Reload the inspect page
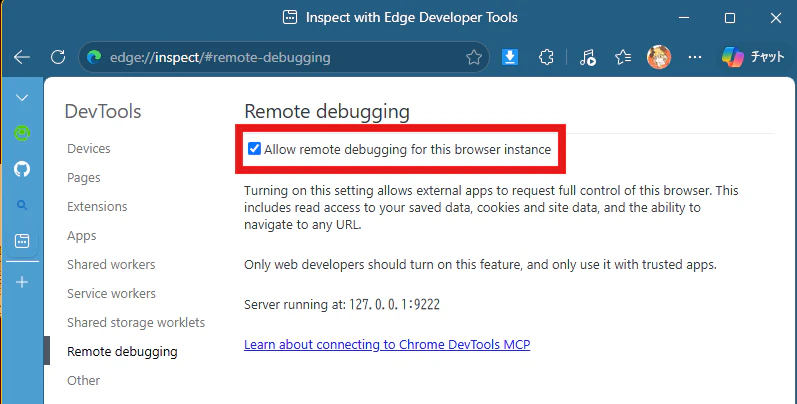Viewport: 797px width, 404px height. coord(58,57)
